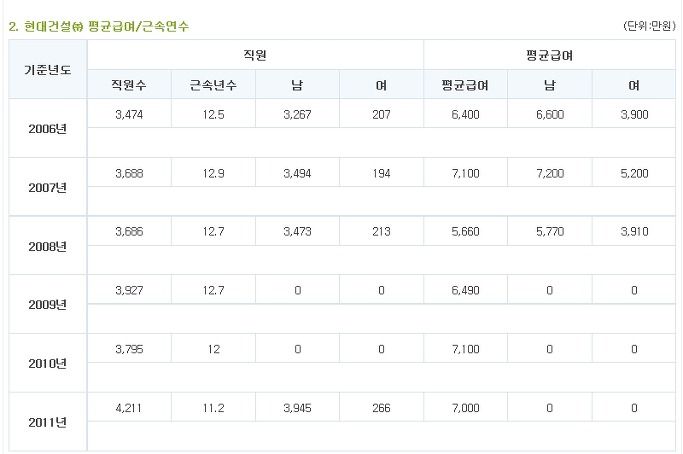Select the '근속년수' column header
The image size is (683, 454).
click(x=213, y=85)
